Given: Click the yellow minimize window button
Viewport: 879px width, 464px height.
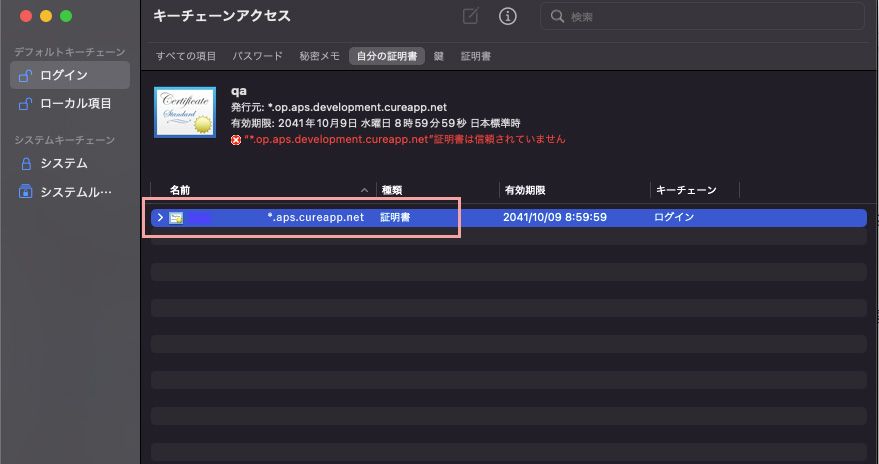Looking at the screenshot, I should [46, 16].
